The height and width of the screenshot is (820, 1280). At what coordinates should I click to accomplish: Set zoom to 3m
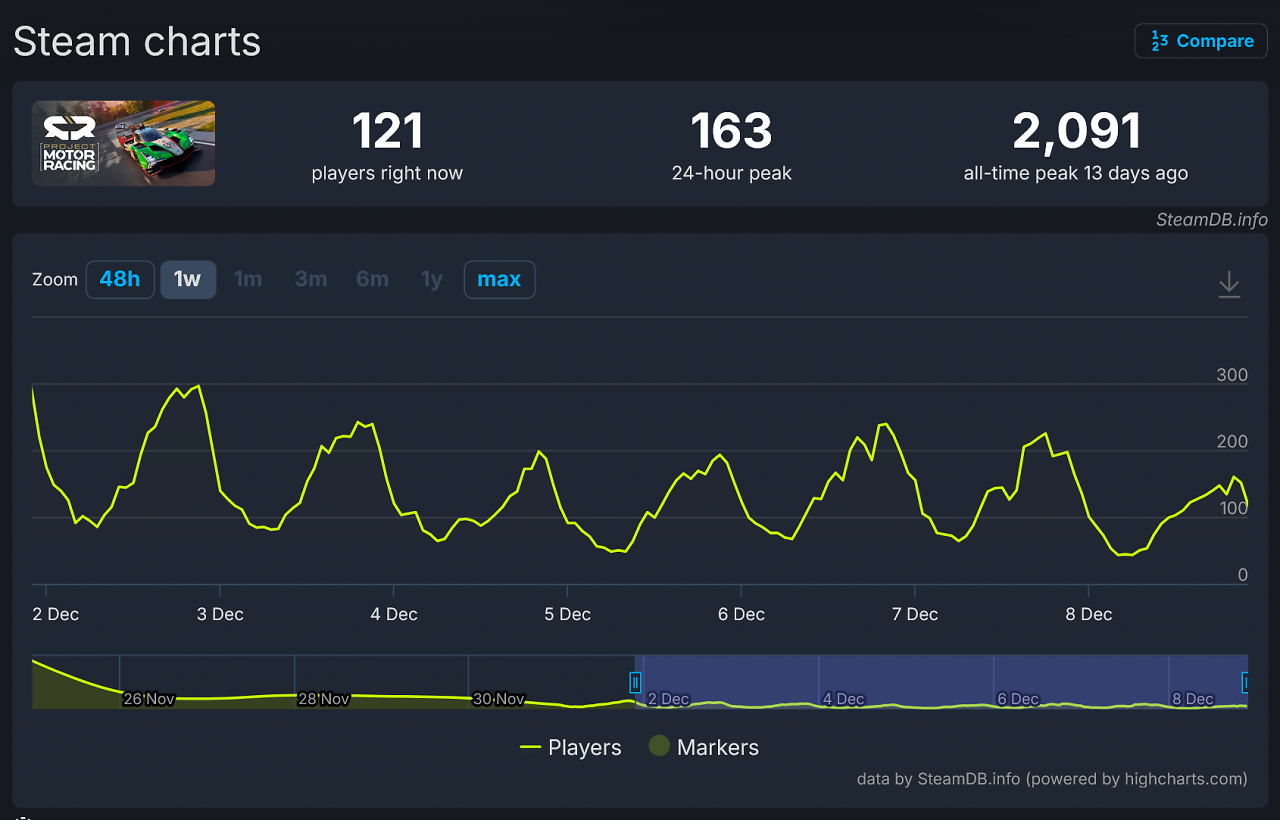pyautogui.click(x=311, y=279)
